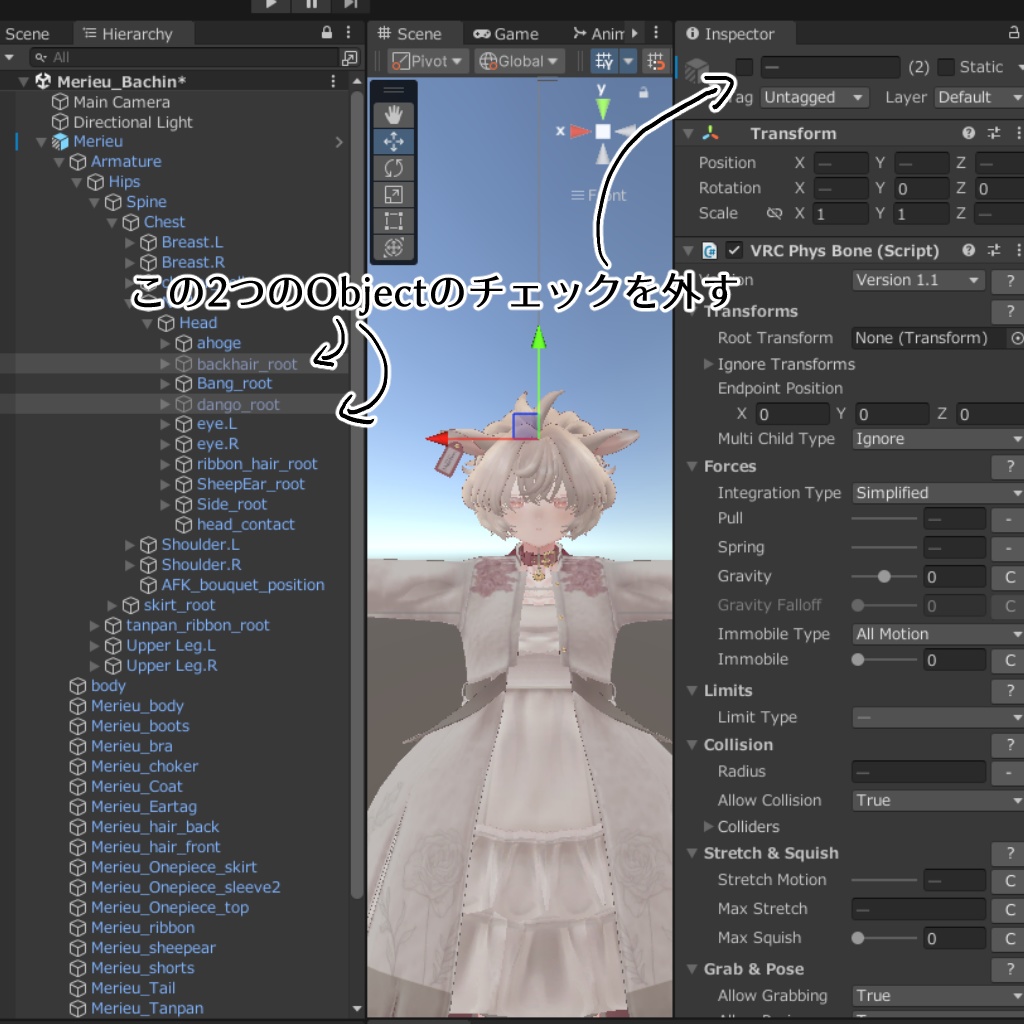Lock the Inspector panel
1024x1024 pixels.
click(x=1014, y=33)
